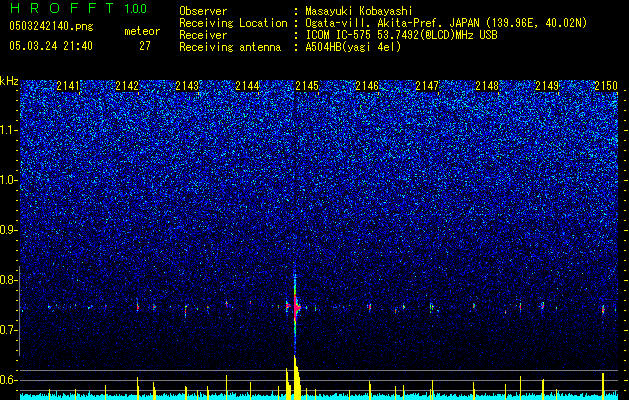Viewport: 629px width, 400px height.
Task: Click the 'Receiving antenna' field label
Action: coord(230,47)
